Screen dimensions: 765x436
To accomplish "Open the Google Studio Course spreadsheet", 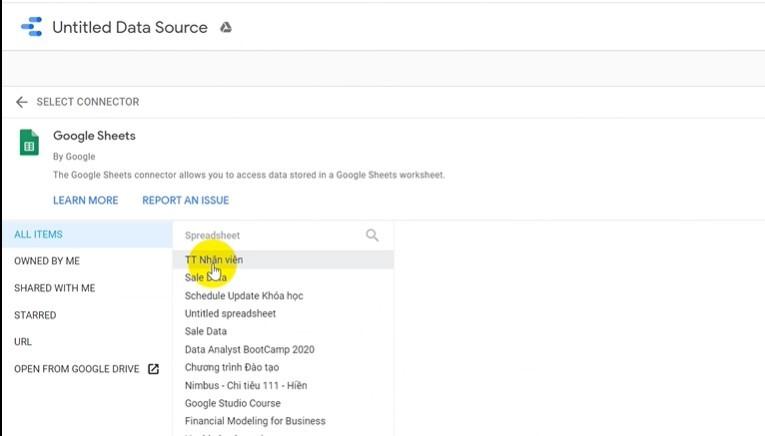I will coord(233,403).
